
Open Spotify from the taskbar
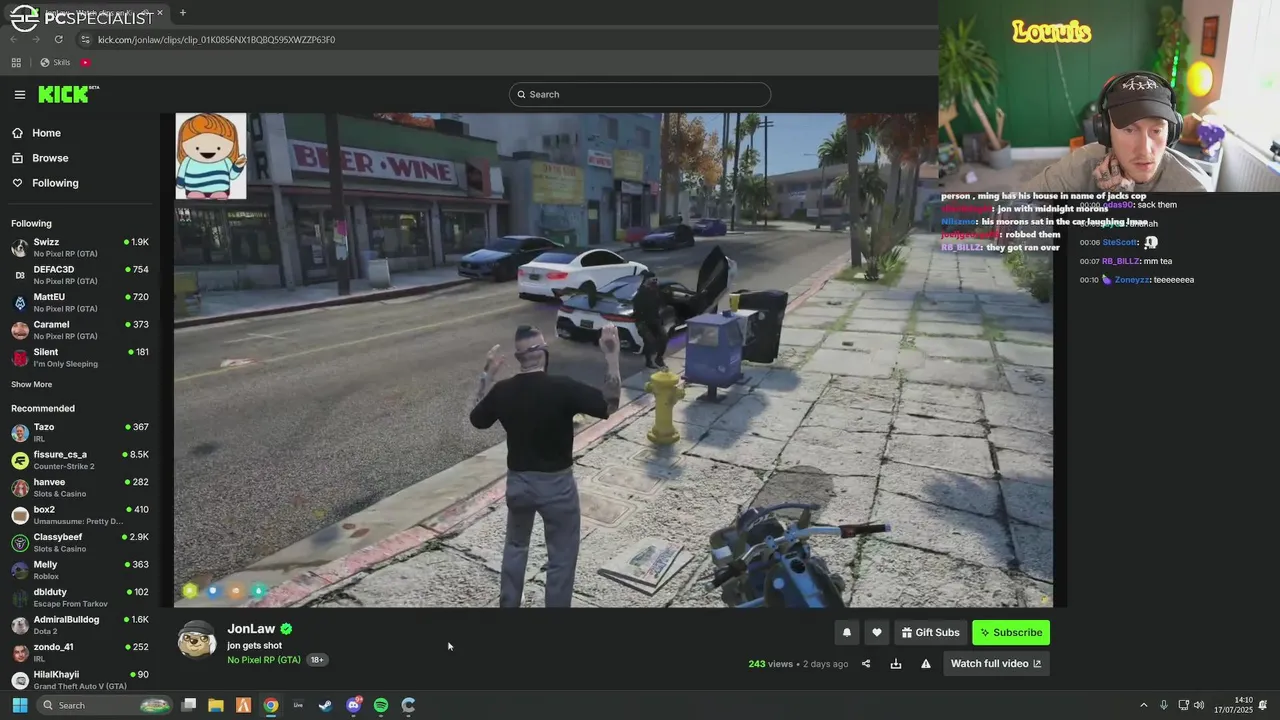click(x=381, y=705)
